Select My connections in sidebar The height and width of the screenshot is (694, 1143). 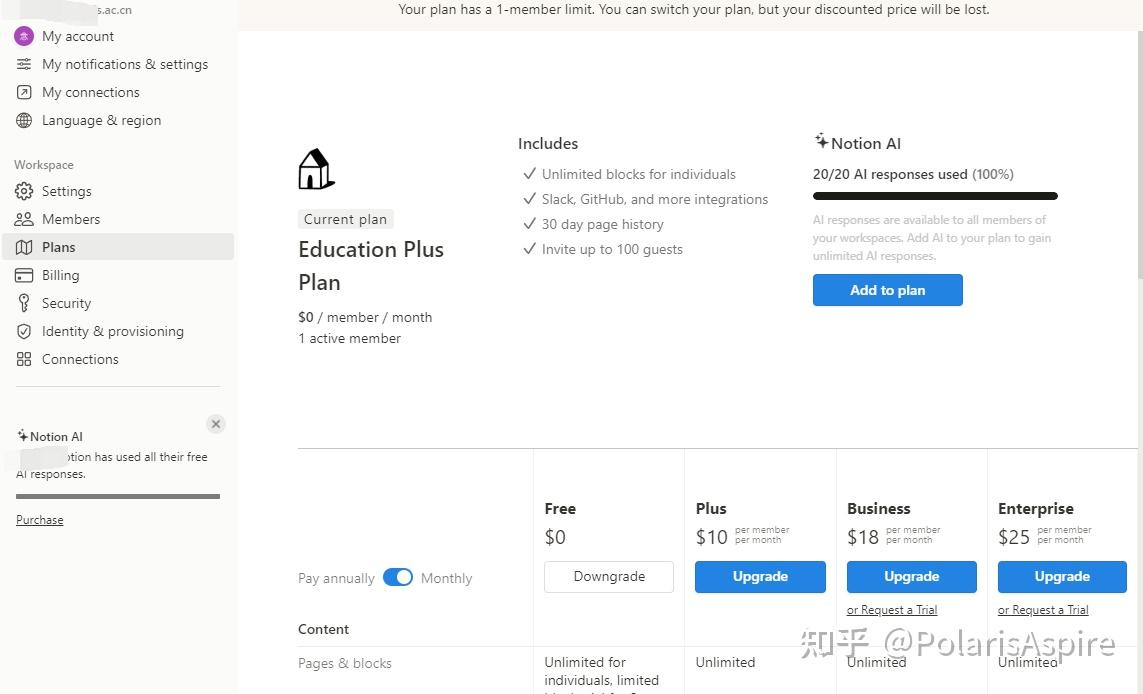pos(90,92)
